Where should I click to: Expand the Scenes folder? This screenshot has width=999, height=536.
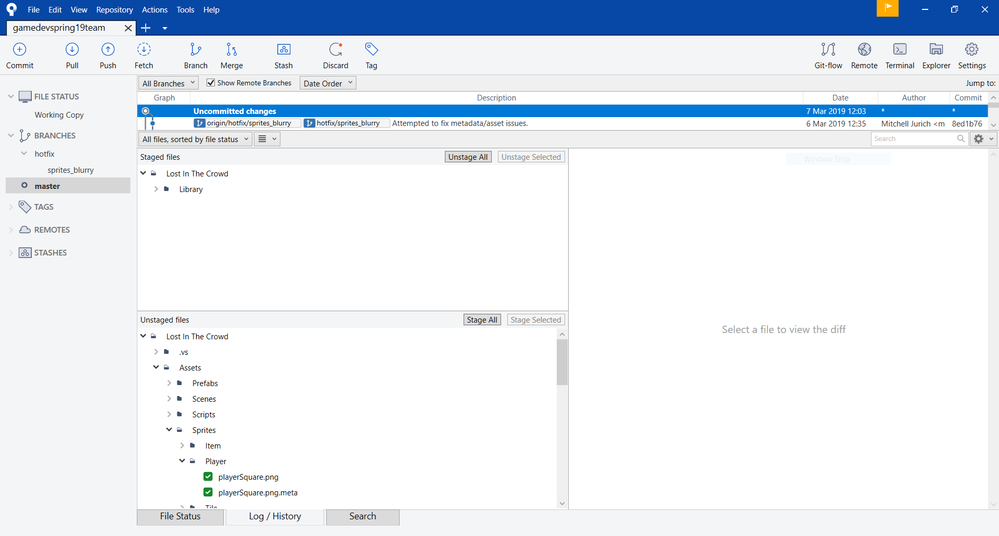tap(169, 398)
